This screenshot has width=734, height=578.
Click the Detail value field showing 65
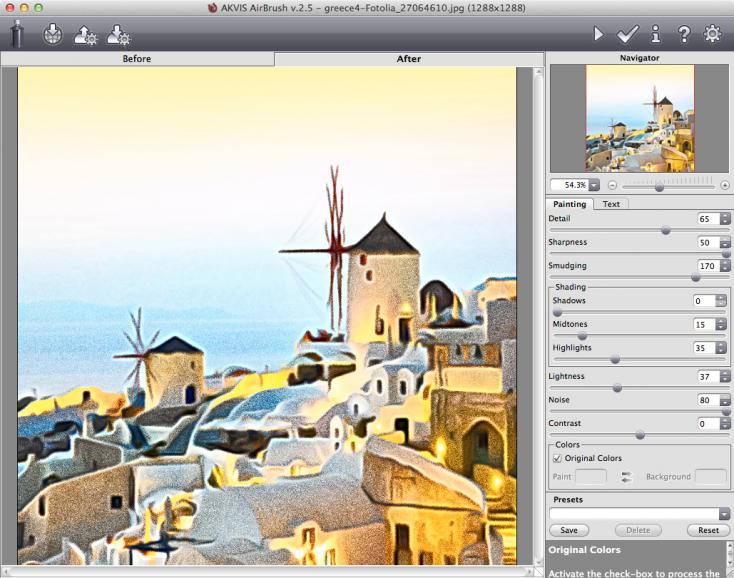click(707, 218)
